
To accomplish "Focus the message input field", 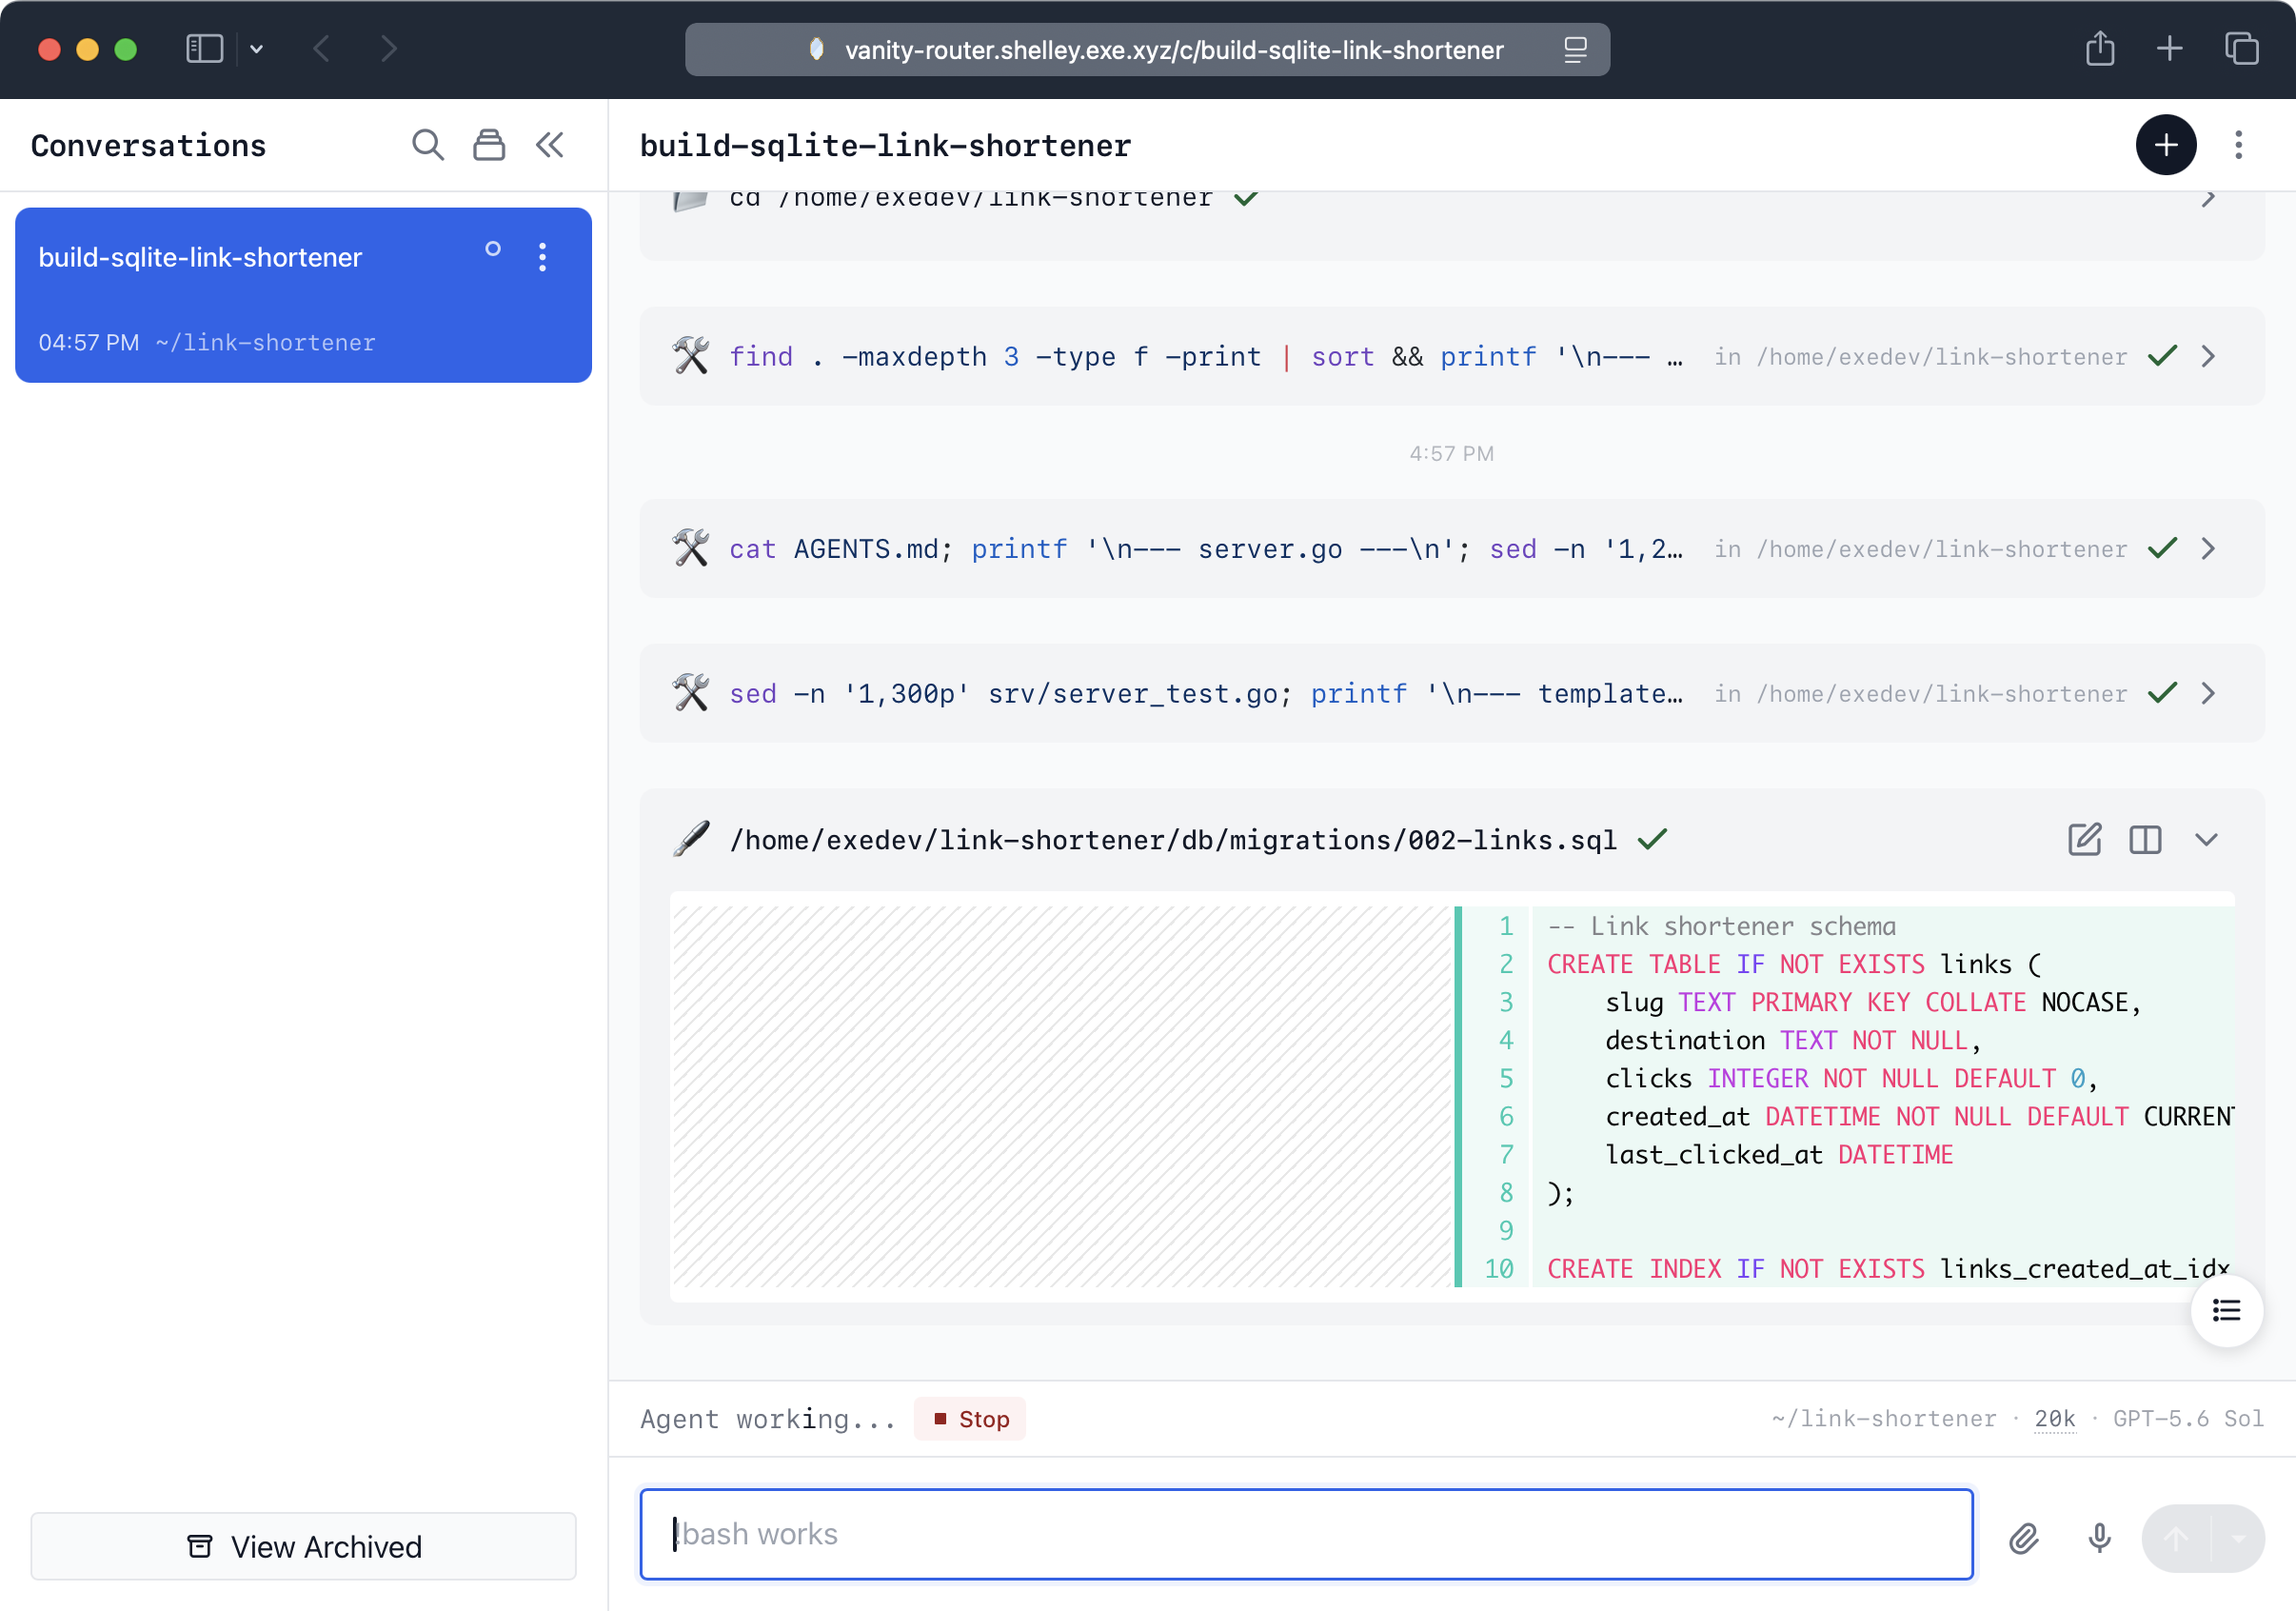I will (x=1306, y=1534).
